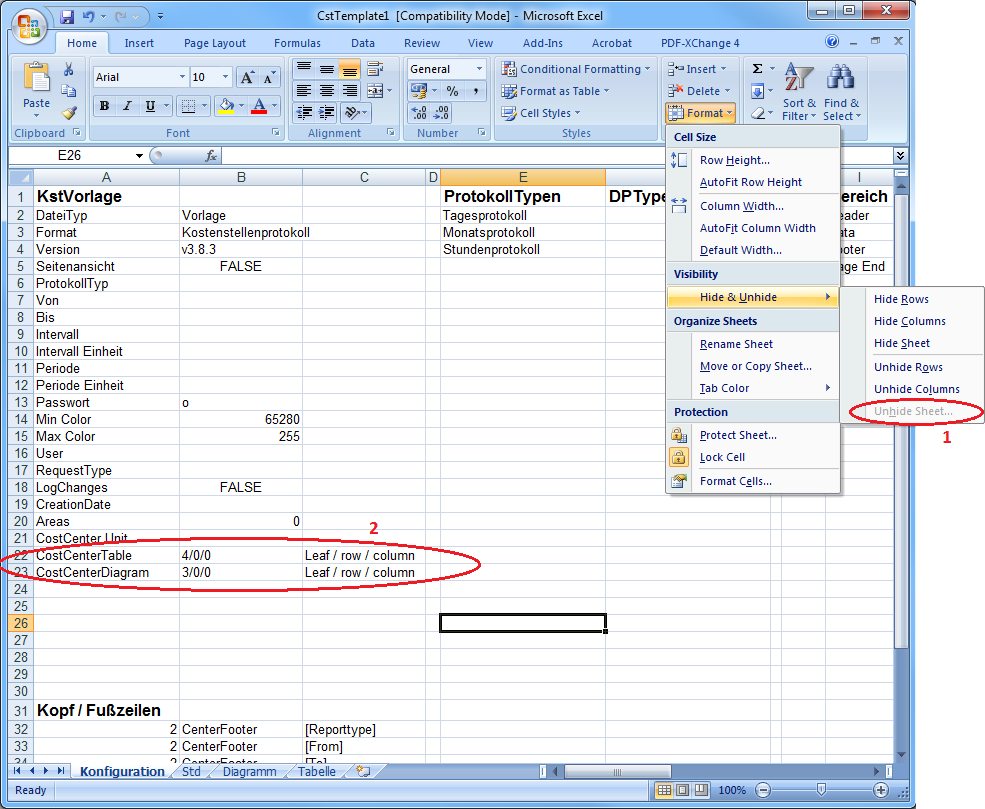Click the Percent Style icon
Viewport: 985px width, 809px height.
coord(452,91)
